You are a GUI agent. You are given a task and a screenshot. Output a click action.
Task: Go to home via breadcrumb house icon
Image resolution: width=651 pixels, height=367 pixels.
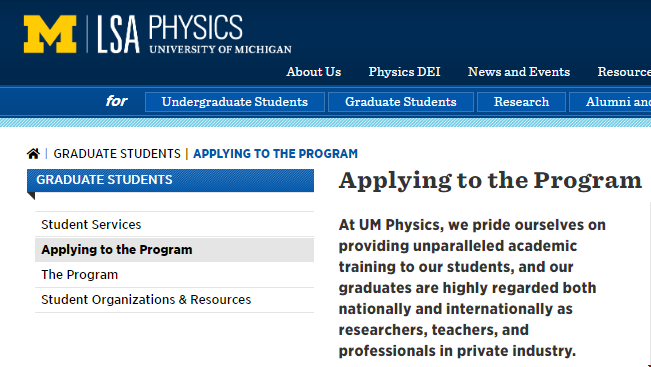tap(33, 154)
